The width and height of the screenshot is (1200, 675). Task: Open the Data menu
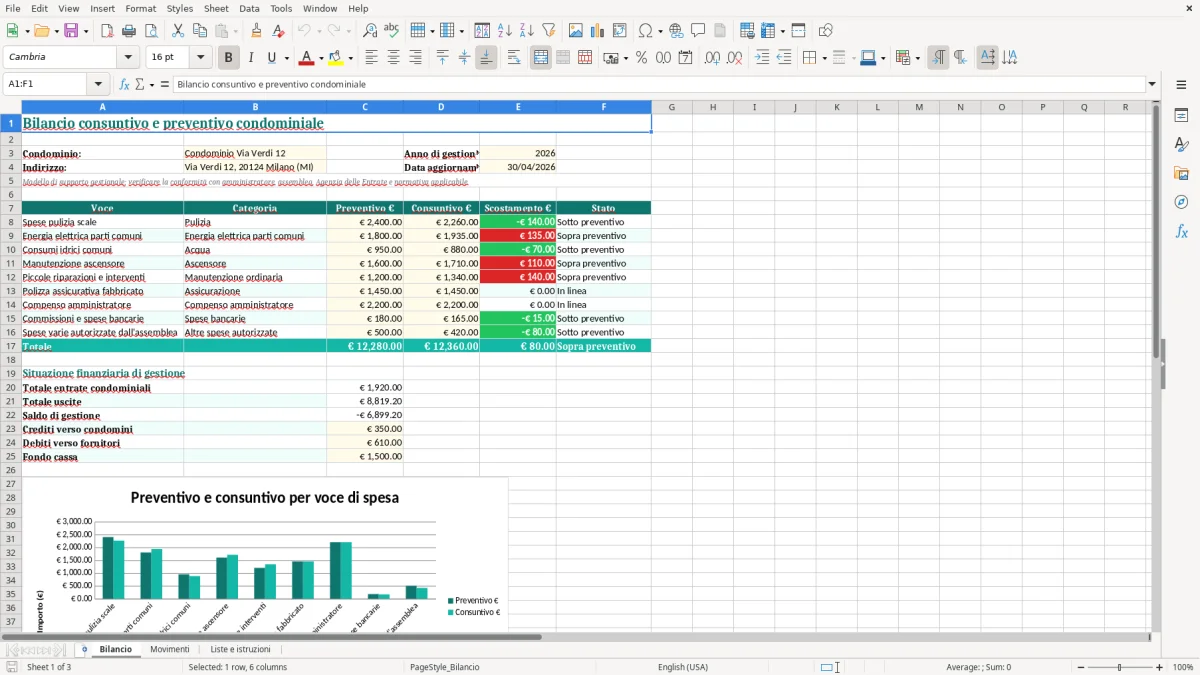[249, 8]
